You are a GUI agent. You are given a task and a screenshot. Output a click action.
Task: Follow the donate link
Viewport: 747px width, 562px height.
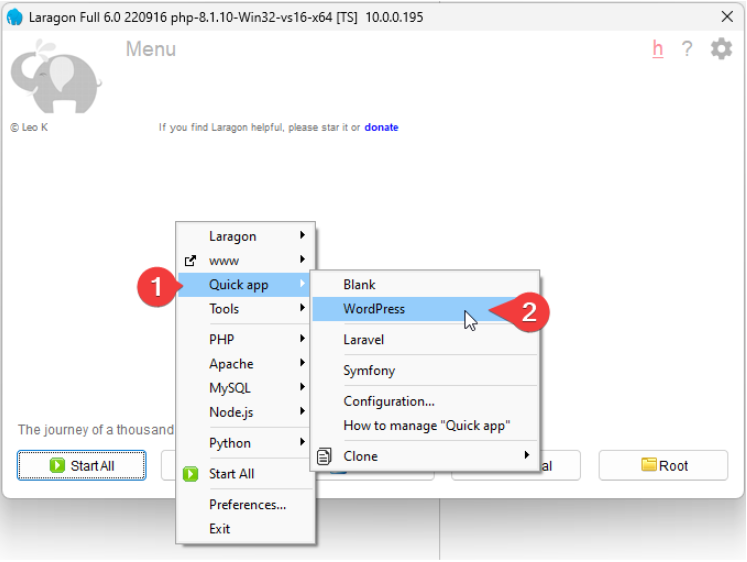pyautogui.click(x=381, y=127)
